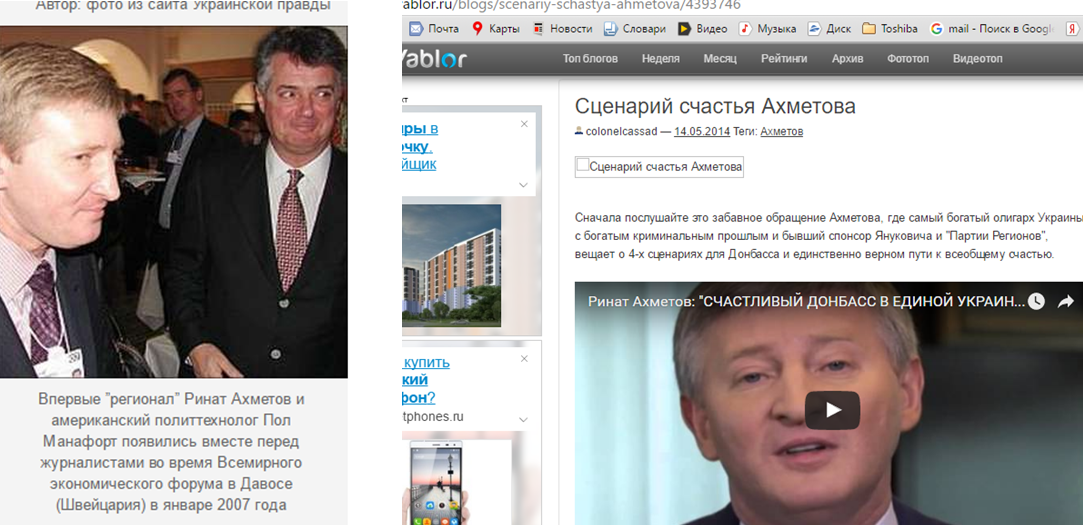Image resolution: width=1083 pixels, height=525 pixels.
Task: Open the mail Google search bookmark
Action: pyautogui.click(x=992, y=29)
